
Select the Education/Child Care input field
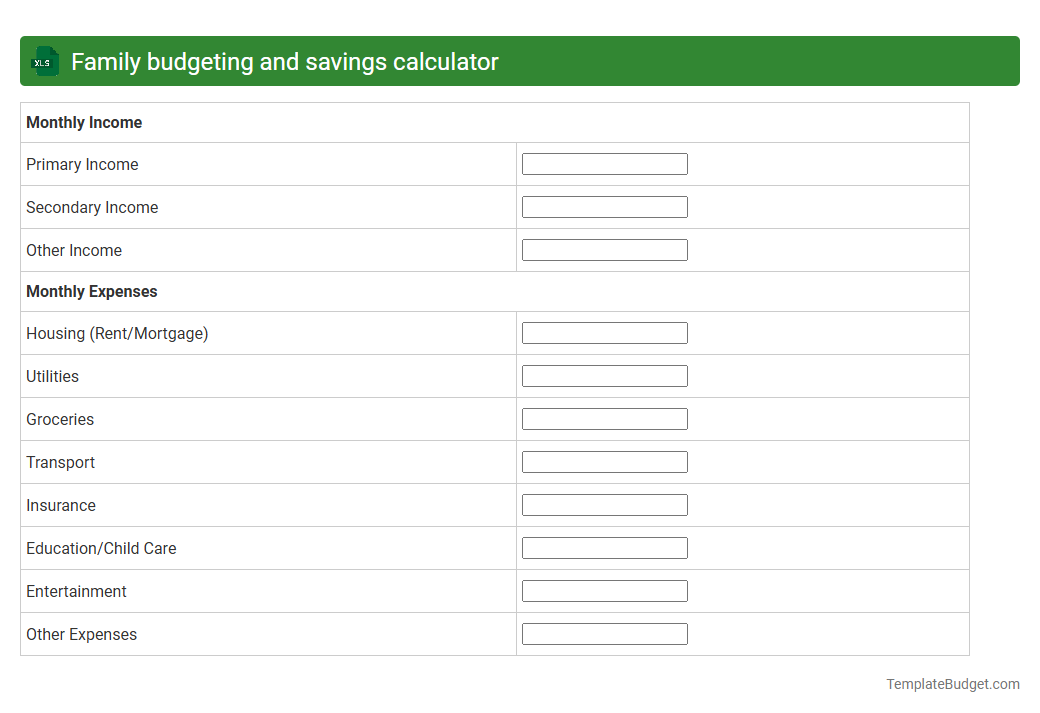604,547
